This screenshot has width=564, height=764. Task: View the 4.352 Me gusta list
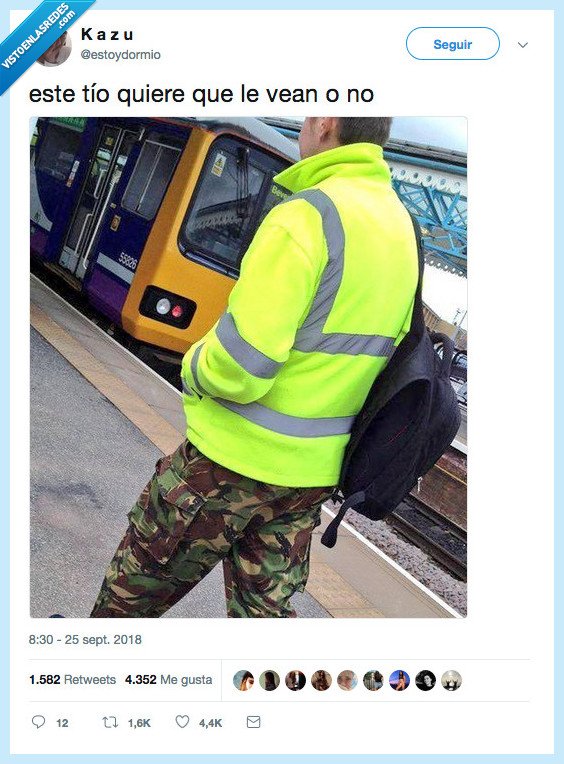[x=169, y=680]
